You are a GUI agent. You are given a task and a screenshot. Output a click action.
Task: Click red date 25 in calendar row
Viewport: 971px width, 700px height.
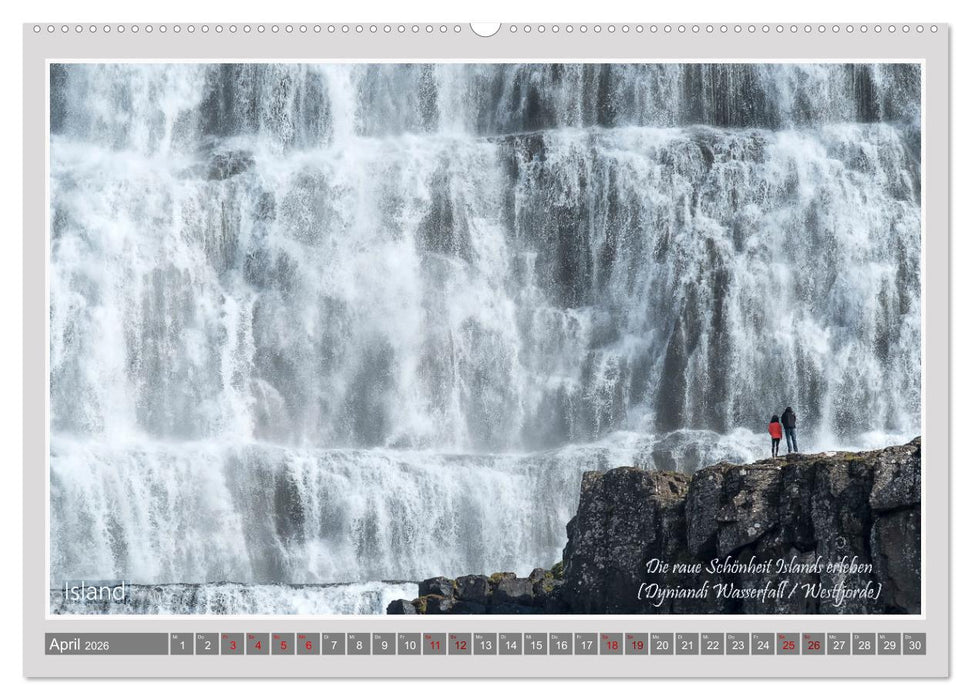(x=788, y=645)
